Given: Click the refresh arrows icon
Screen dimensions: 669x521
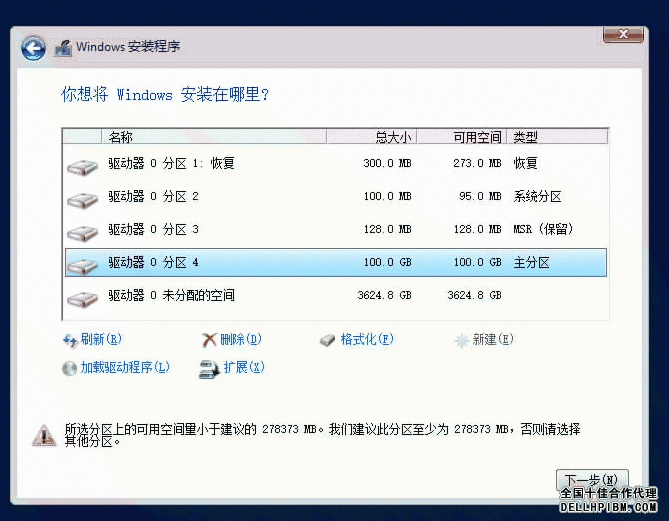Looking at the screenshot, I should click(x=70, y=341).
